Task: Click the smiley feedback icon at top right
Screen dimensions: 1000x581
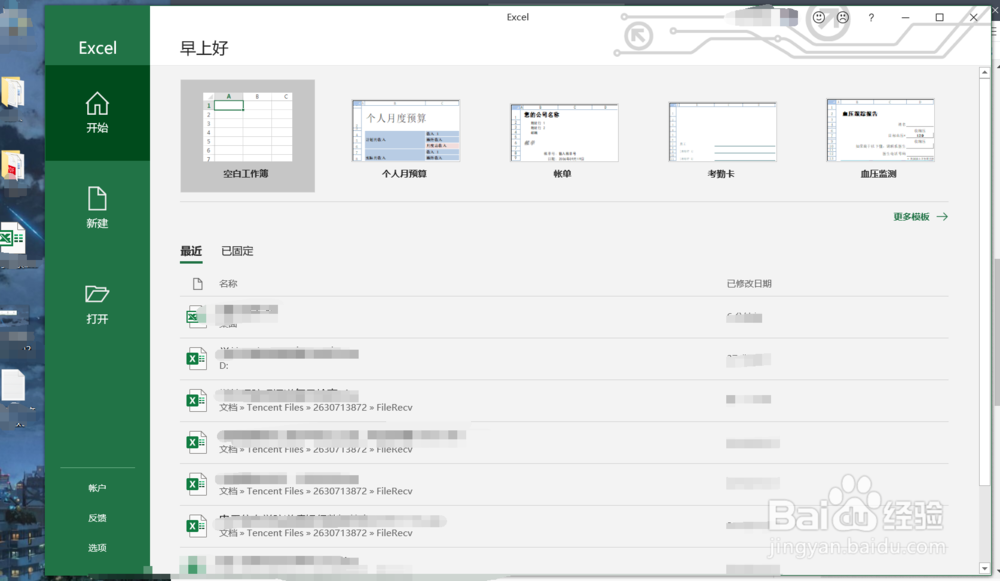Action: [x=817, y=17]
